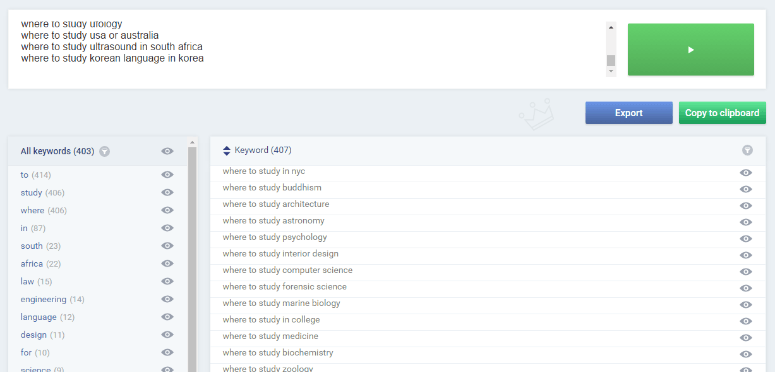Click the text area scrollbar up arrow
This screenshot has width=780, height=376.
pos(611,27)
